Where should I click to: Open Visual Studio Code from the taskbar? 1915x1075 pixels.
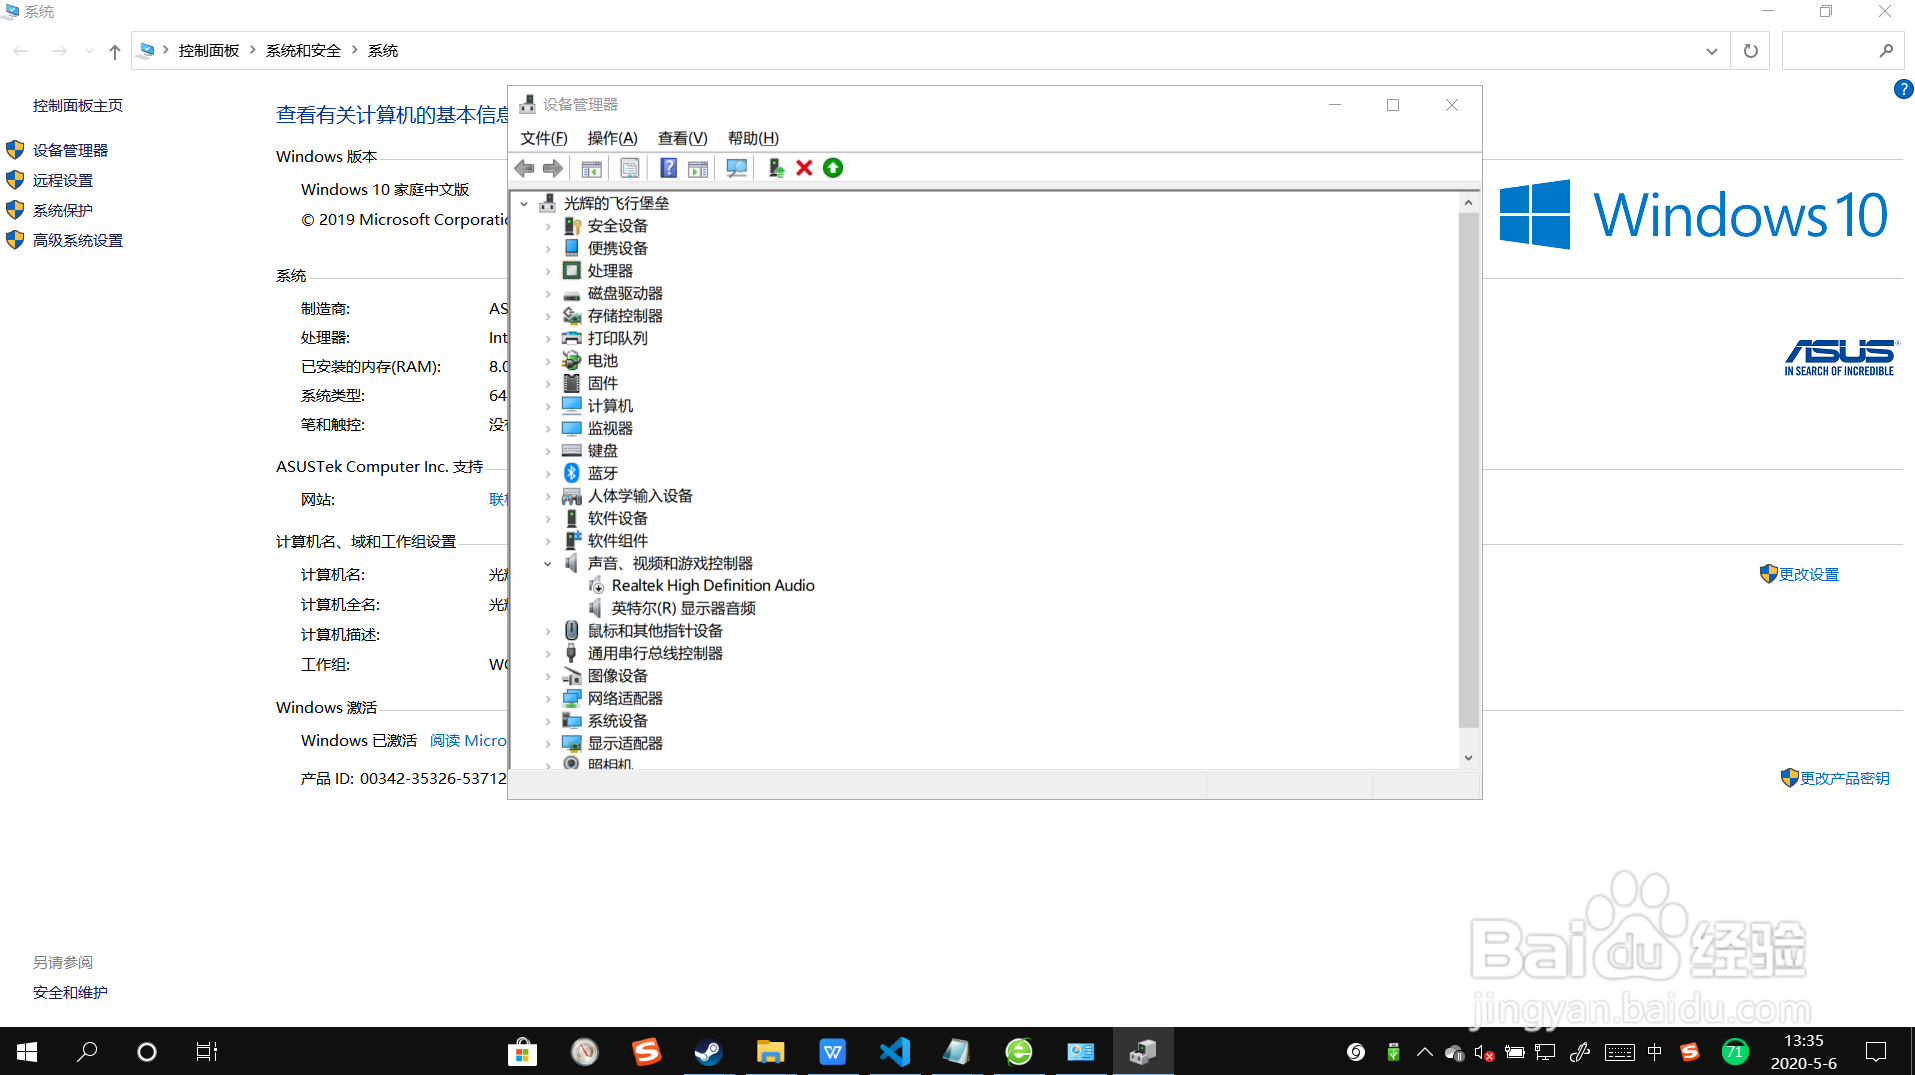coord(894,1052)
